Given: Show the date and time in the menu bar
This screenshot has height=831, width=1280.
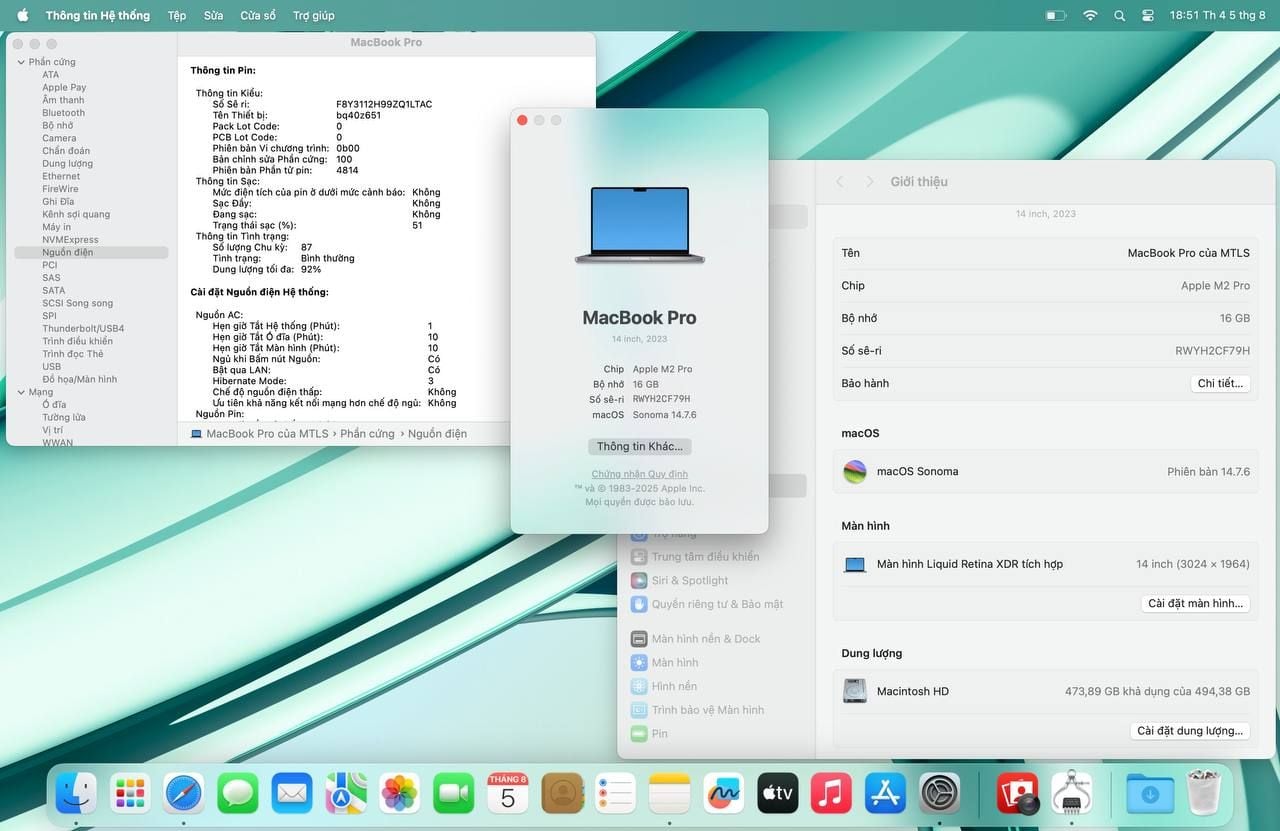Looking at the screenshot, I should click(x=1218, y=15).
